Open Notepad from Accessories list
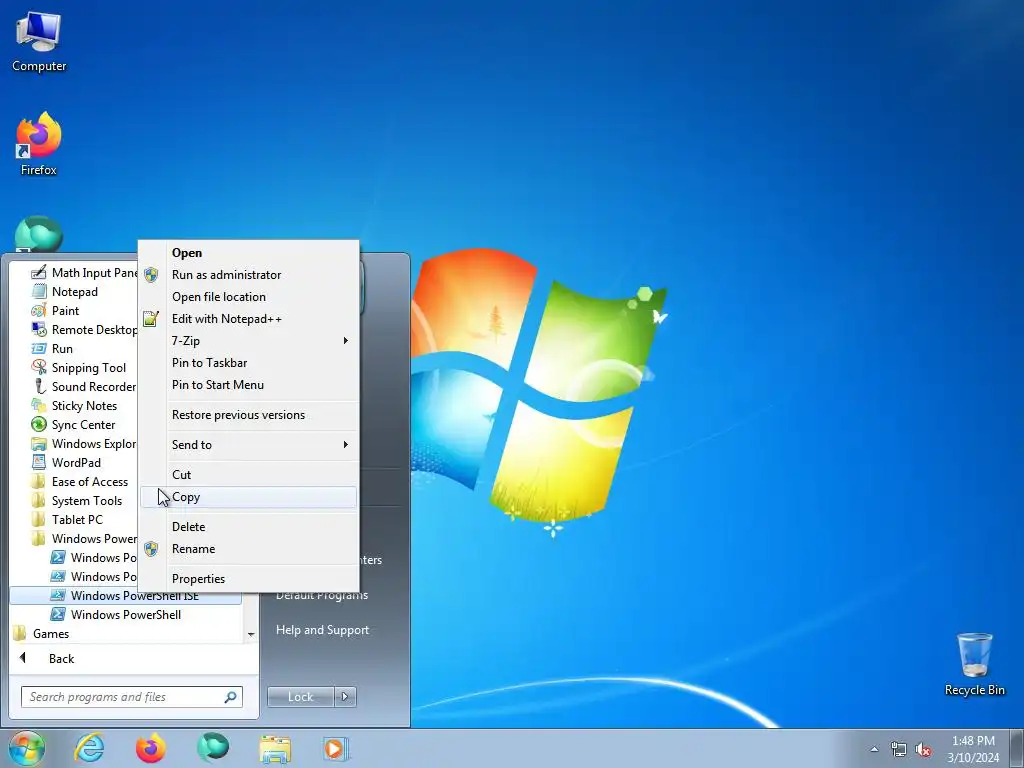The image size is (1024, 768). 73,291
